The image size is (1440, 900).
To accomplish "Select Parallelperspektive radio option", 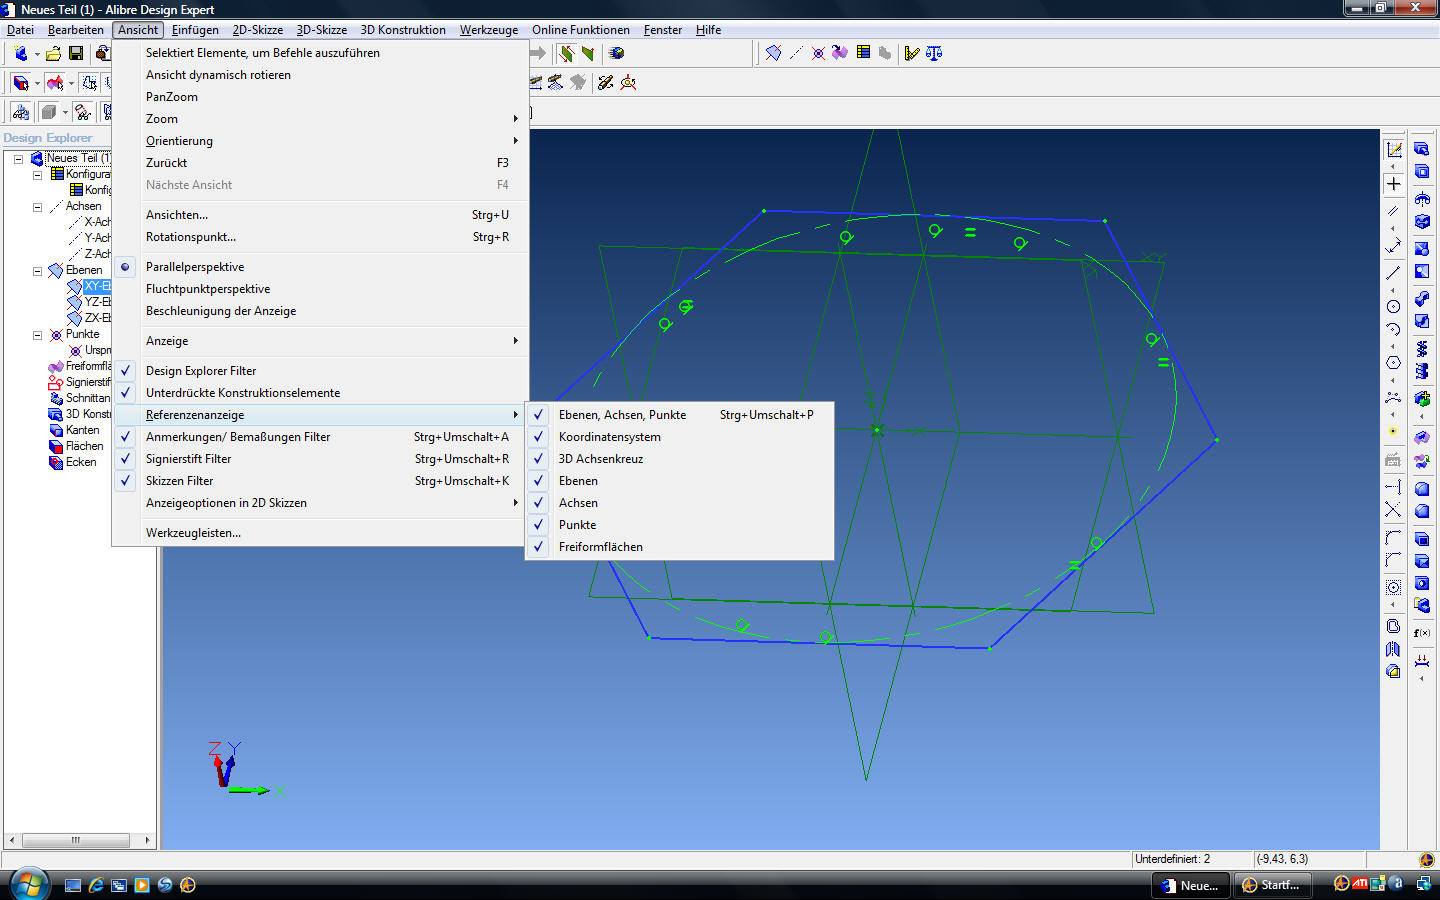I will tap(320, 267).
